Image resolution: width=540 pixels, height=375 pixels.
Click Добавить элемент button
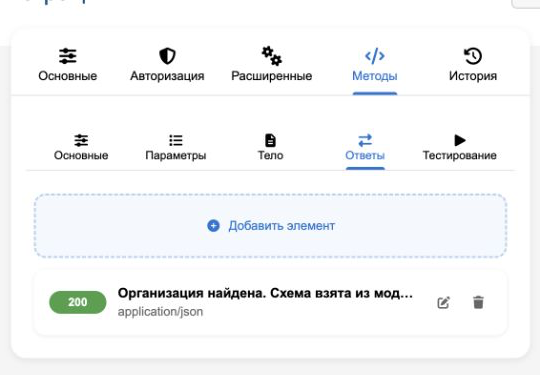pyautogui.click(x=270, y=226)
